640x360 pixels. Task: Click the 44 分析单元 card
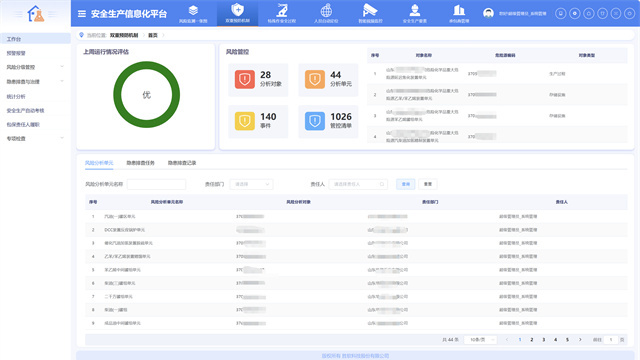pos(328,80)
